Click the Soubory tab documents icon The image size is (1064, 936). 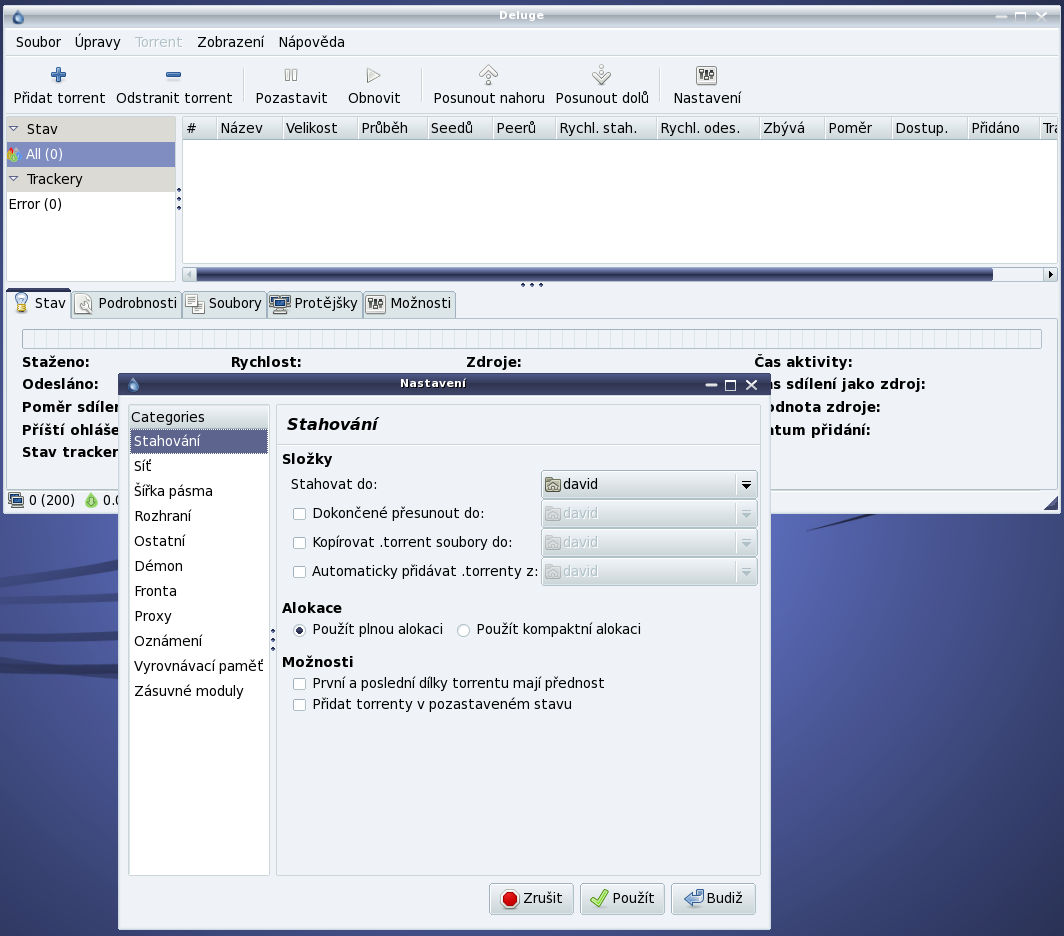coord(195,304)
